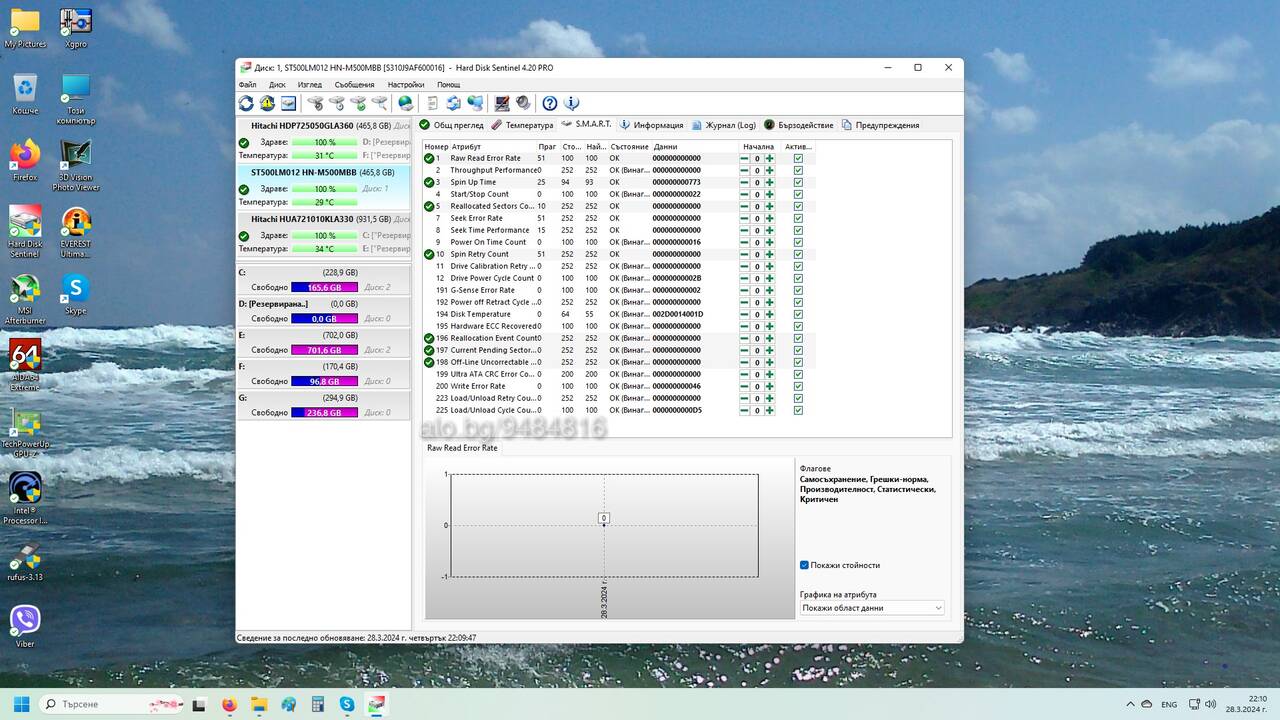Open the rufus-3.13 desktop icon
The image size is (1280, 720).
tap(25, 562)
